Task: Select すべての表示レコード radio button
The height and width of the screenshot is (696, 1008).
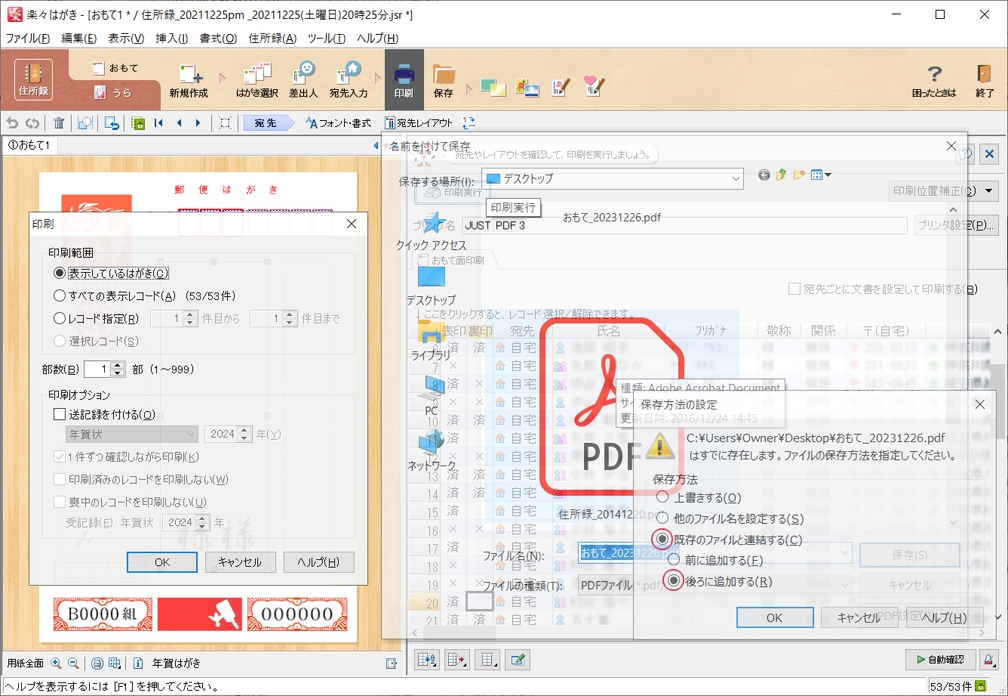Action: 60,296
